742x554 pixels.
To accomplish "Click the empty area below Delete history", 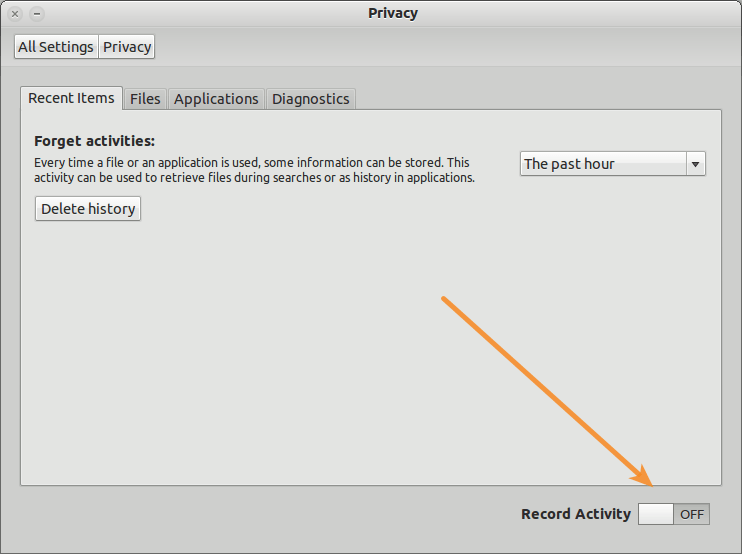I will 300,350.
